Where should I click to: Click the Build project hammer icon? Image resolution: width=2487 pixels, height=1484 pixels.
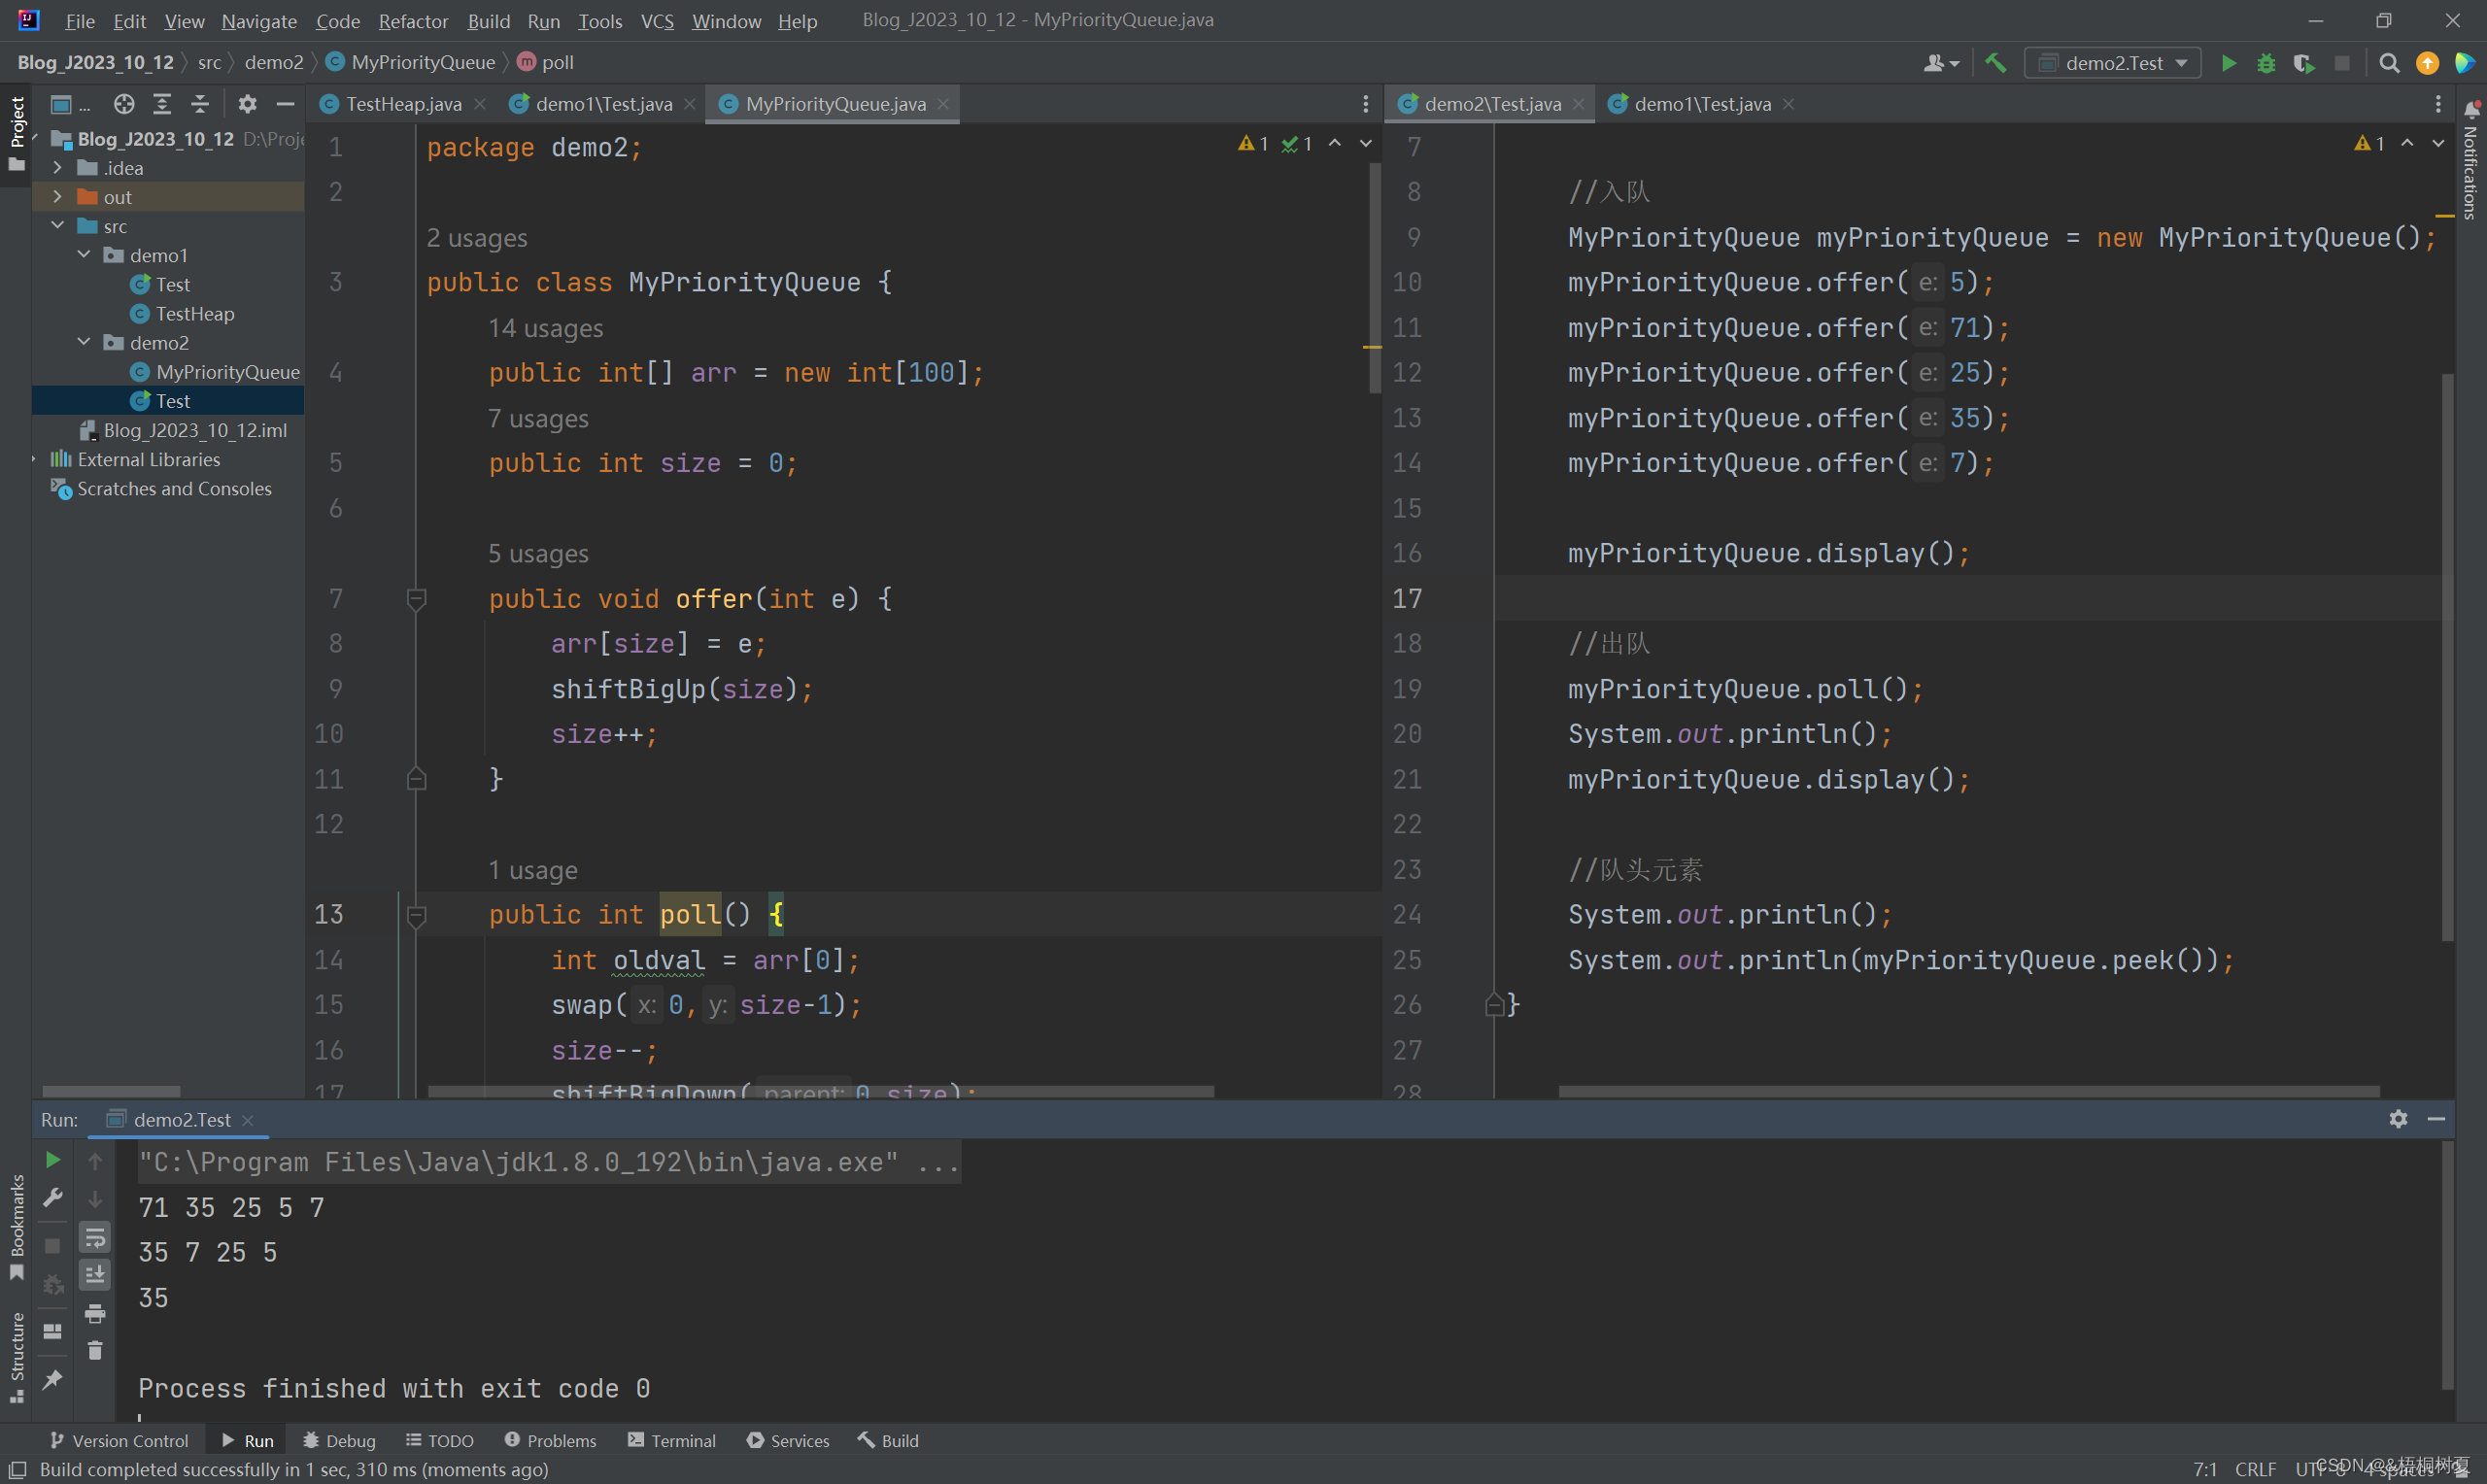point(1996,63)
